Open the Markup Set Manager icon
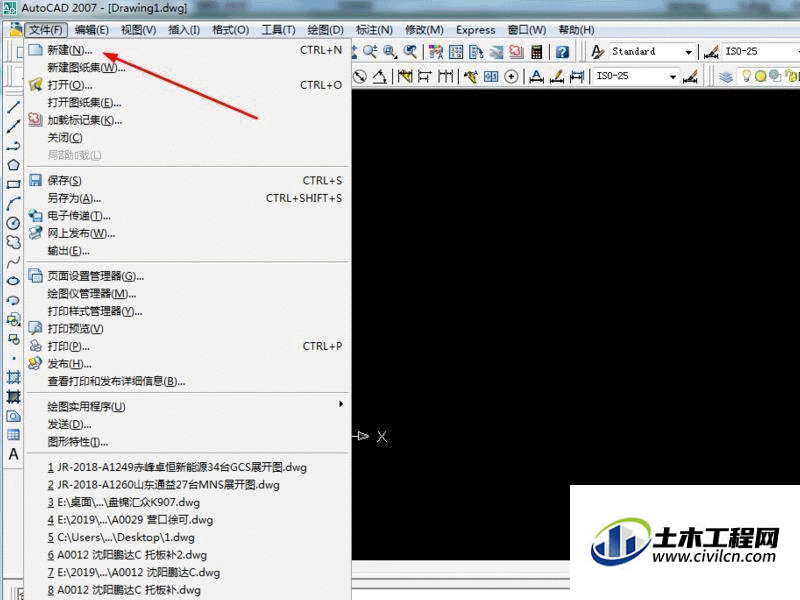This screenshot has height=600, width=800. coord(516,52)
